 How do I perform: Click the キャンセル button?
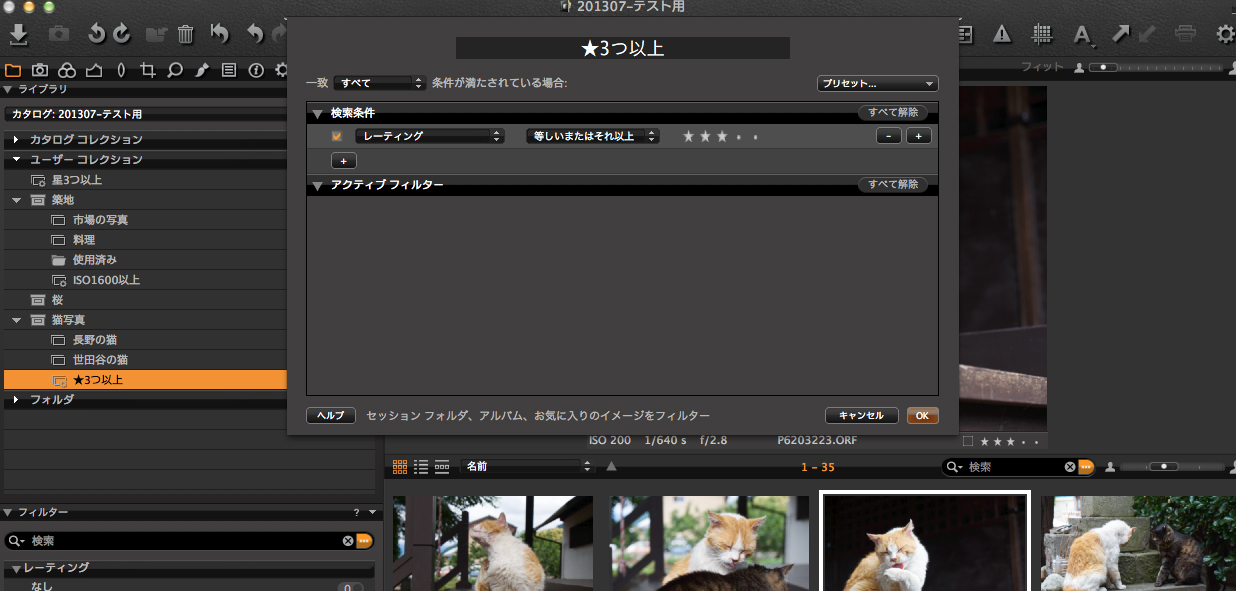tap(861, 416)
